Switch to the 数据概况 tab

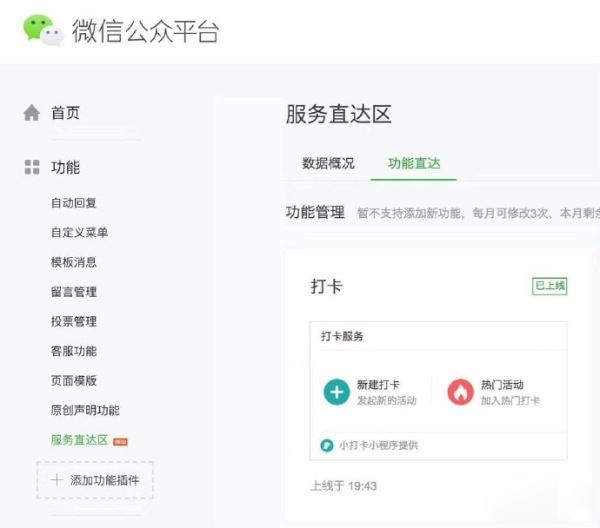tap(328, 163)
